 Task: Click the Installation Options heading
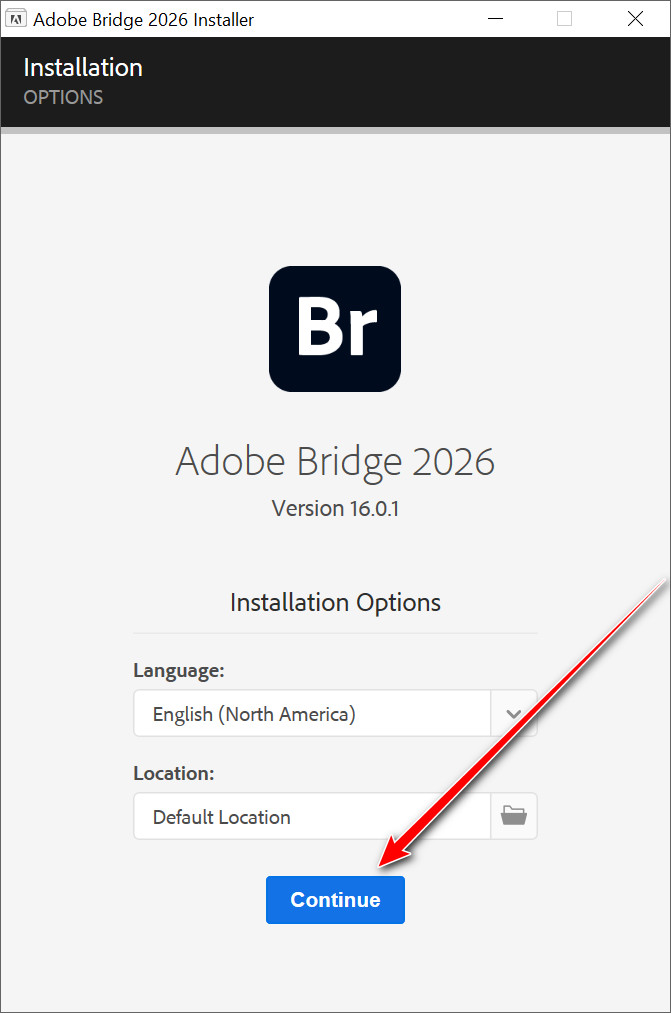(335, 602)
